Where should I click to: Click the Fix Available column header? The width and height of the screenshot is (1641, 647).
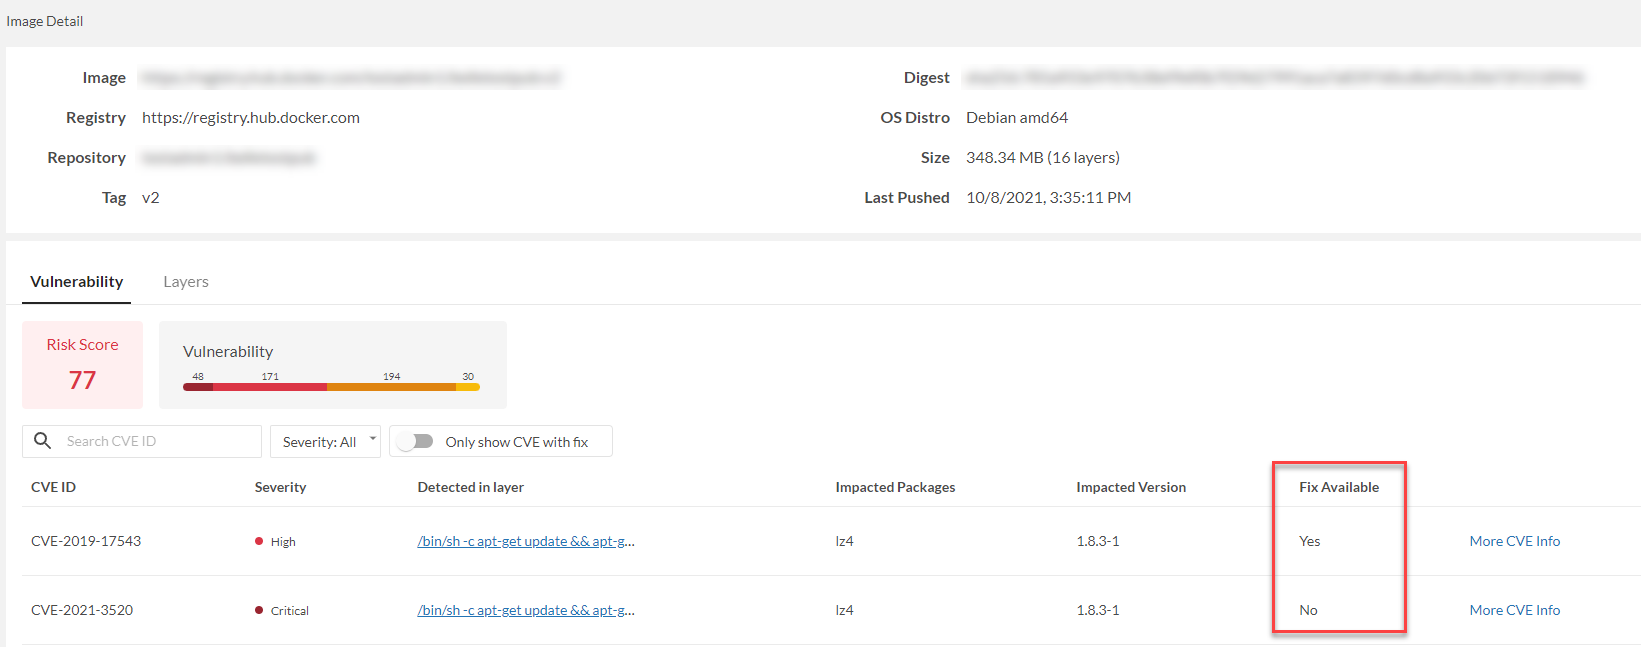tap(1338, 487)
